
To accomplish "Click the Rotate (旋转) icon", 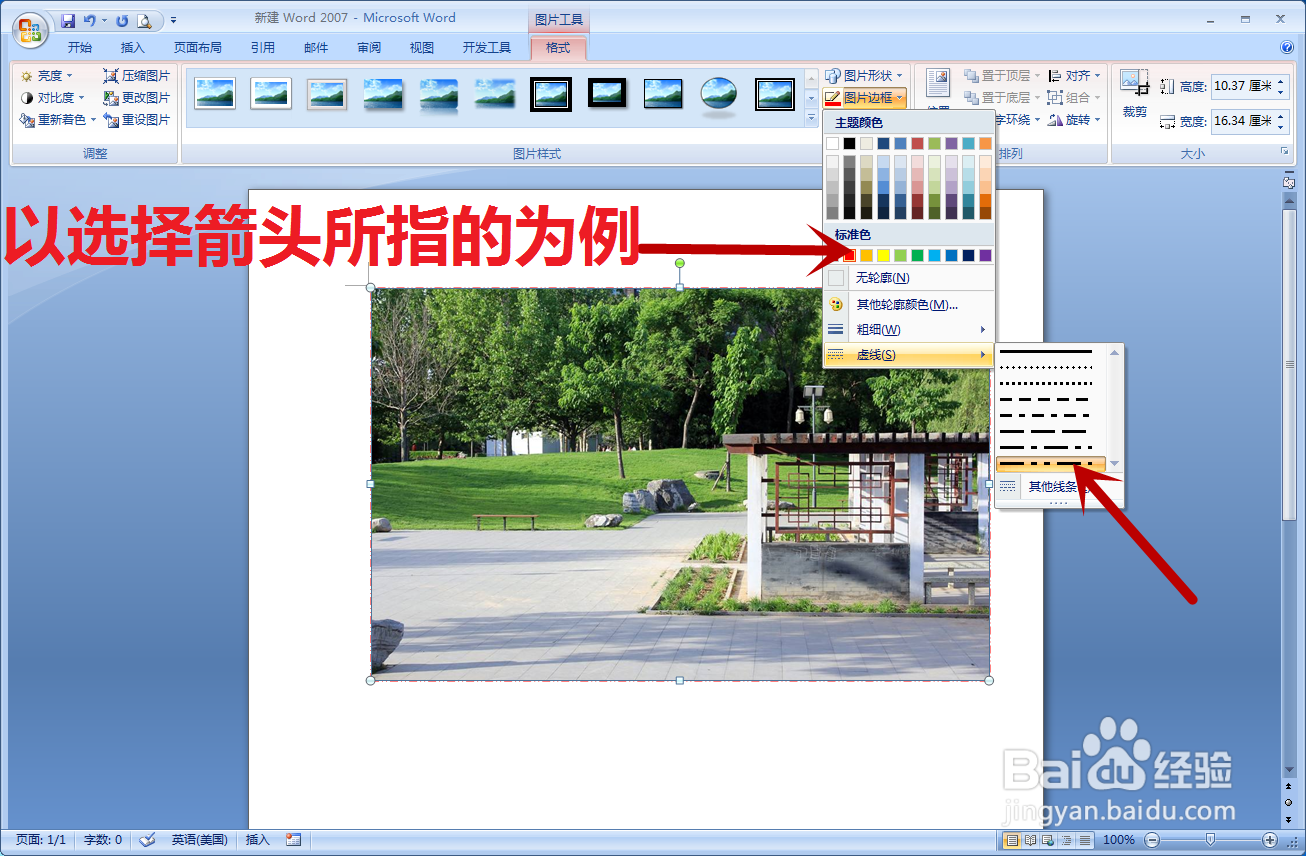I will click(x=1079, y=119).
